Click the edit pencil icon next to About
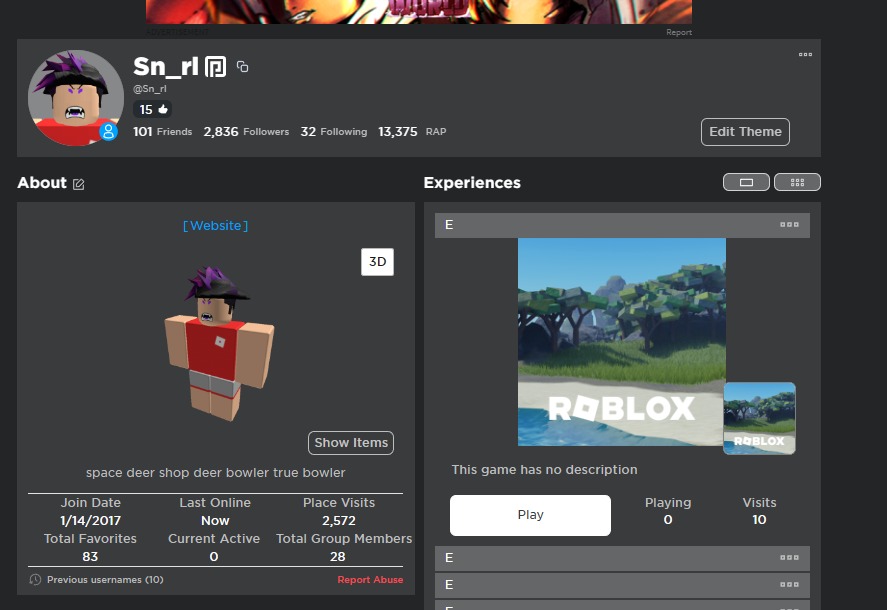The width and height of the screenshot is (887, 610). click(x=79, y=184)
